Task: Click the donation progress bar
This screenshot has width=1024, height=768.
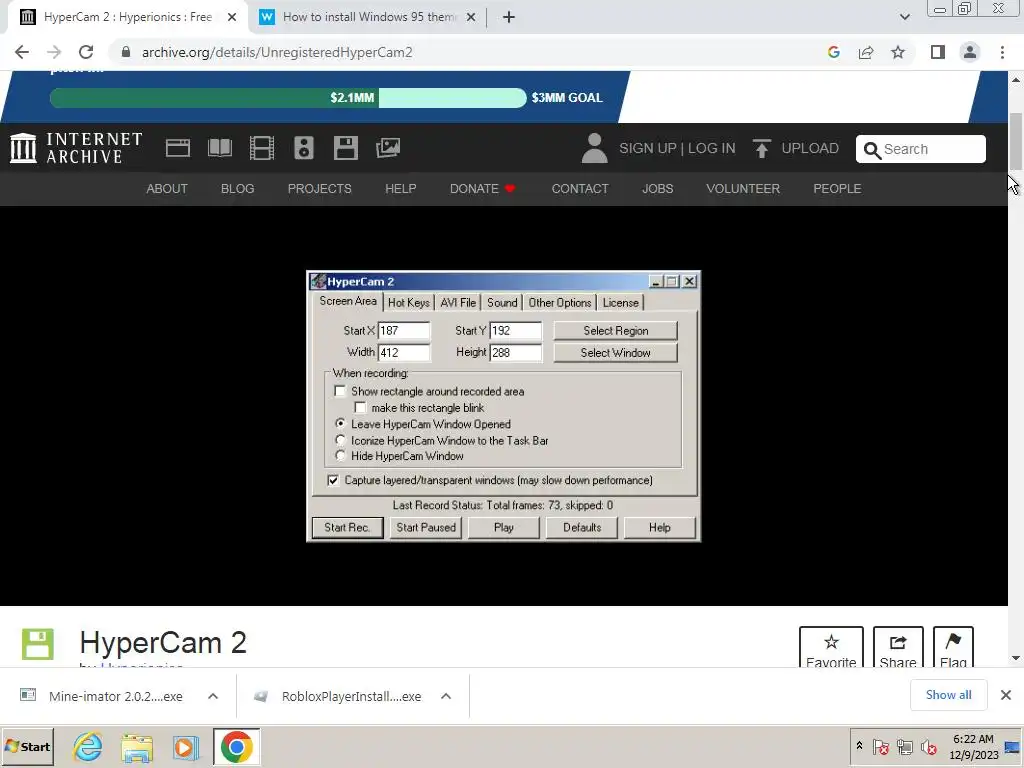Action: (288, 98)
